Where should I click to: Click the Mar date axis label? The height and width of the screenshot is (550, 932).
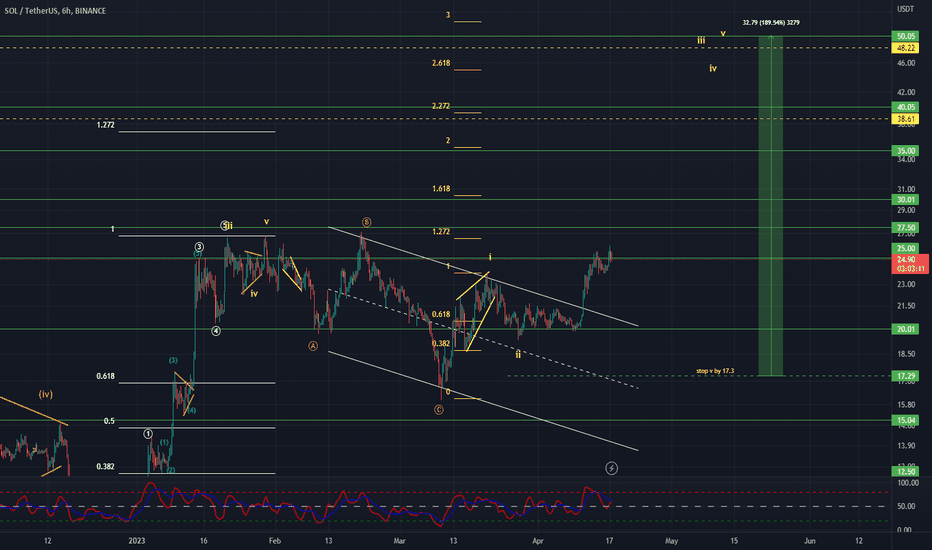(x=399, y=540)
